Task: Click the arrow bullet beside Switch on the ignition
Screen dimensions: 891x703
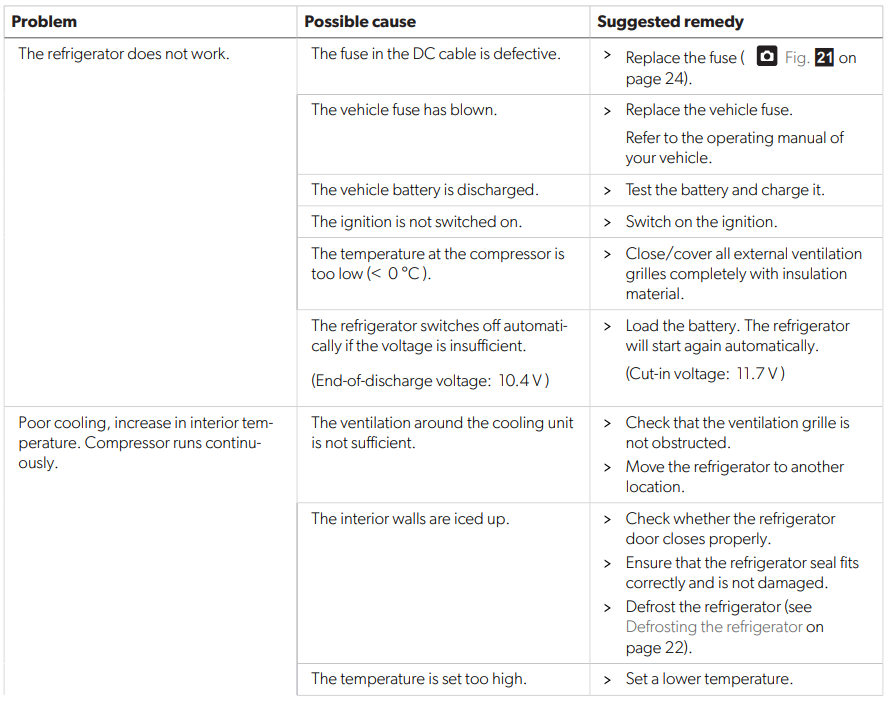Action: 608,222
